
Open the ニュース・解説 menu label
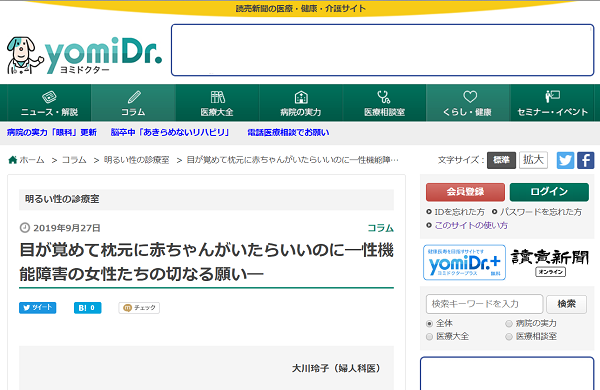coord(49,112)
